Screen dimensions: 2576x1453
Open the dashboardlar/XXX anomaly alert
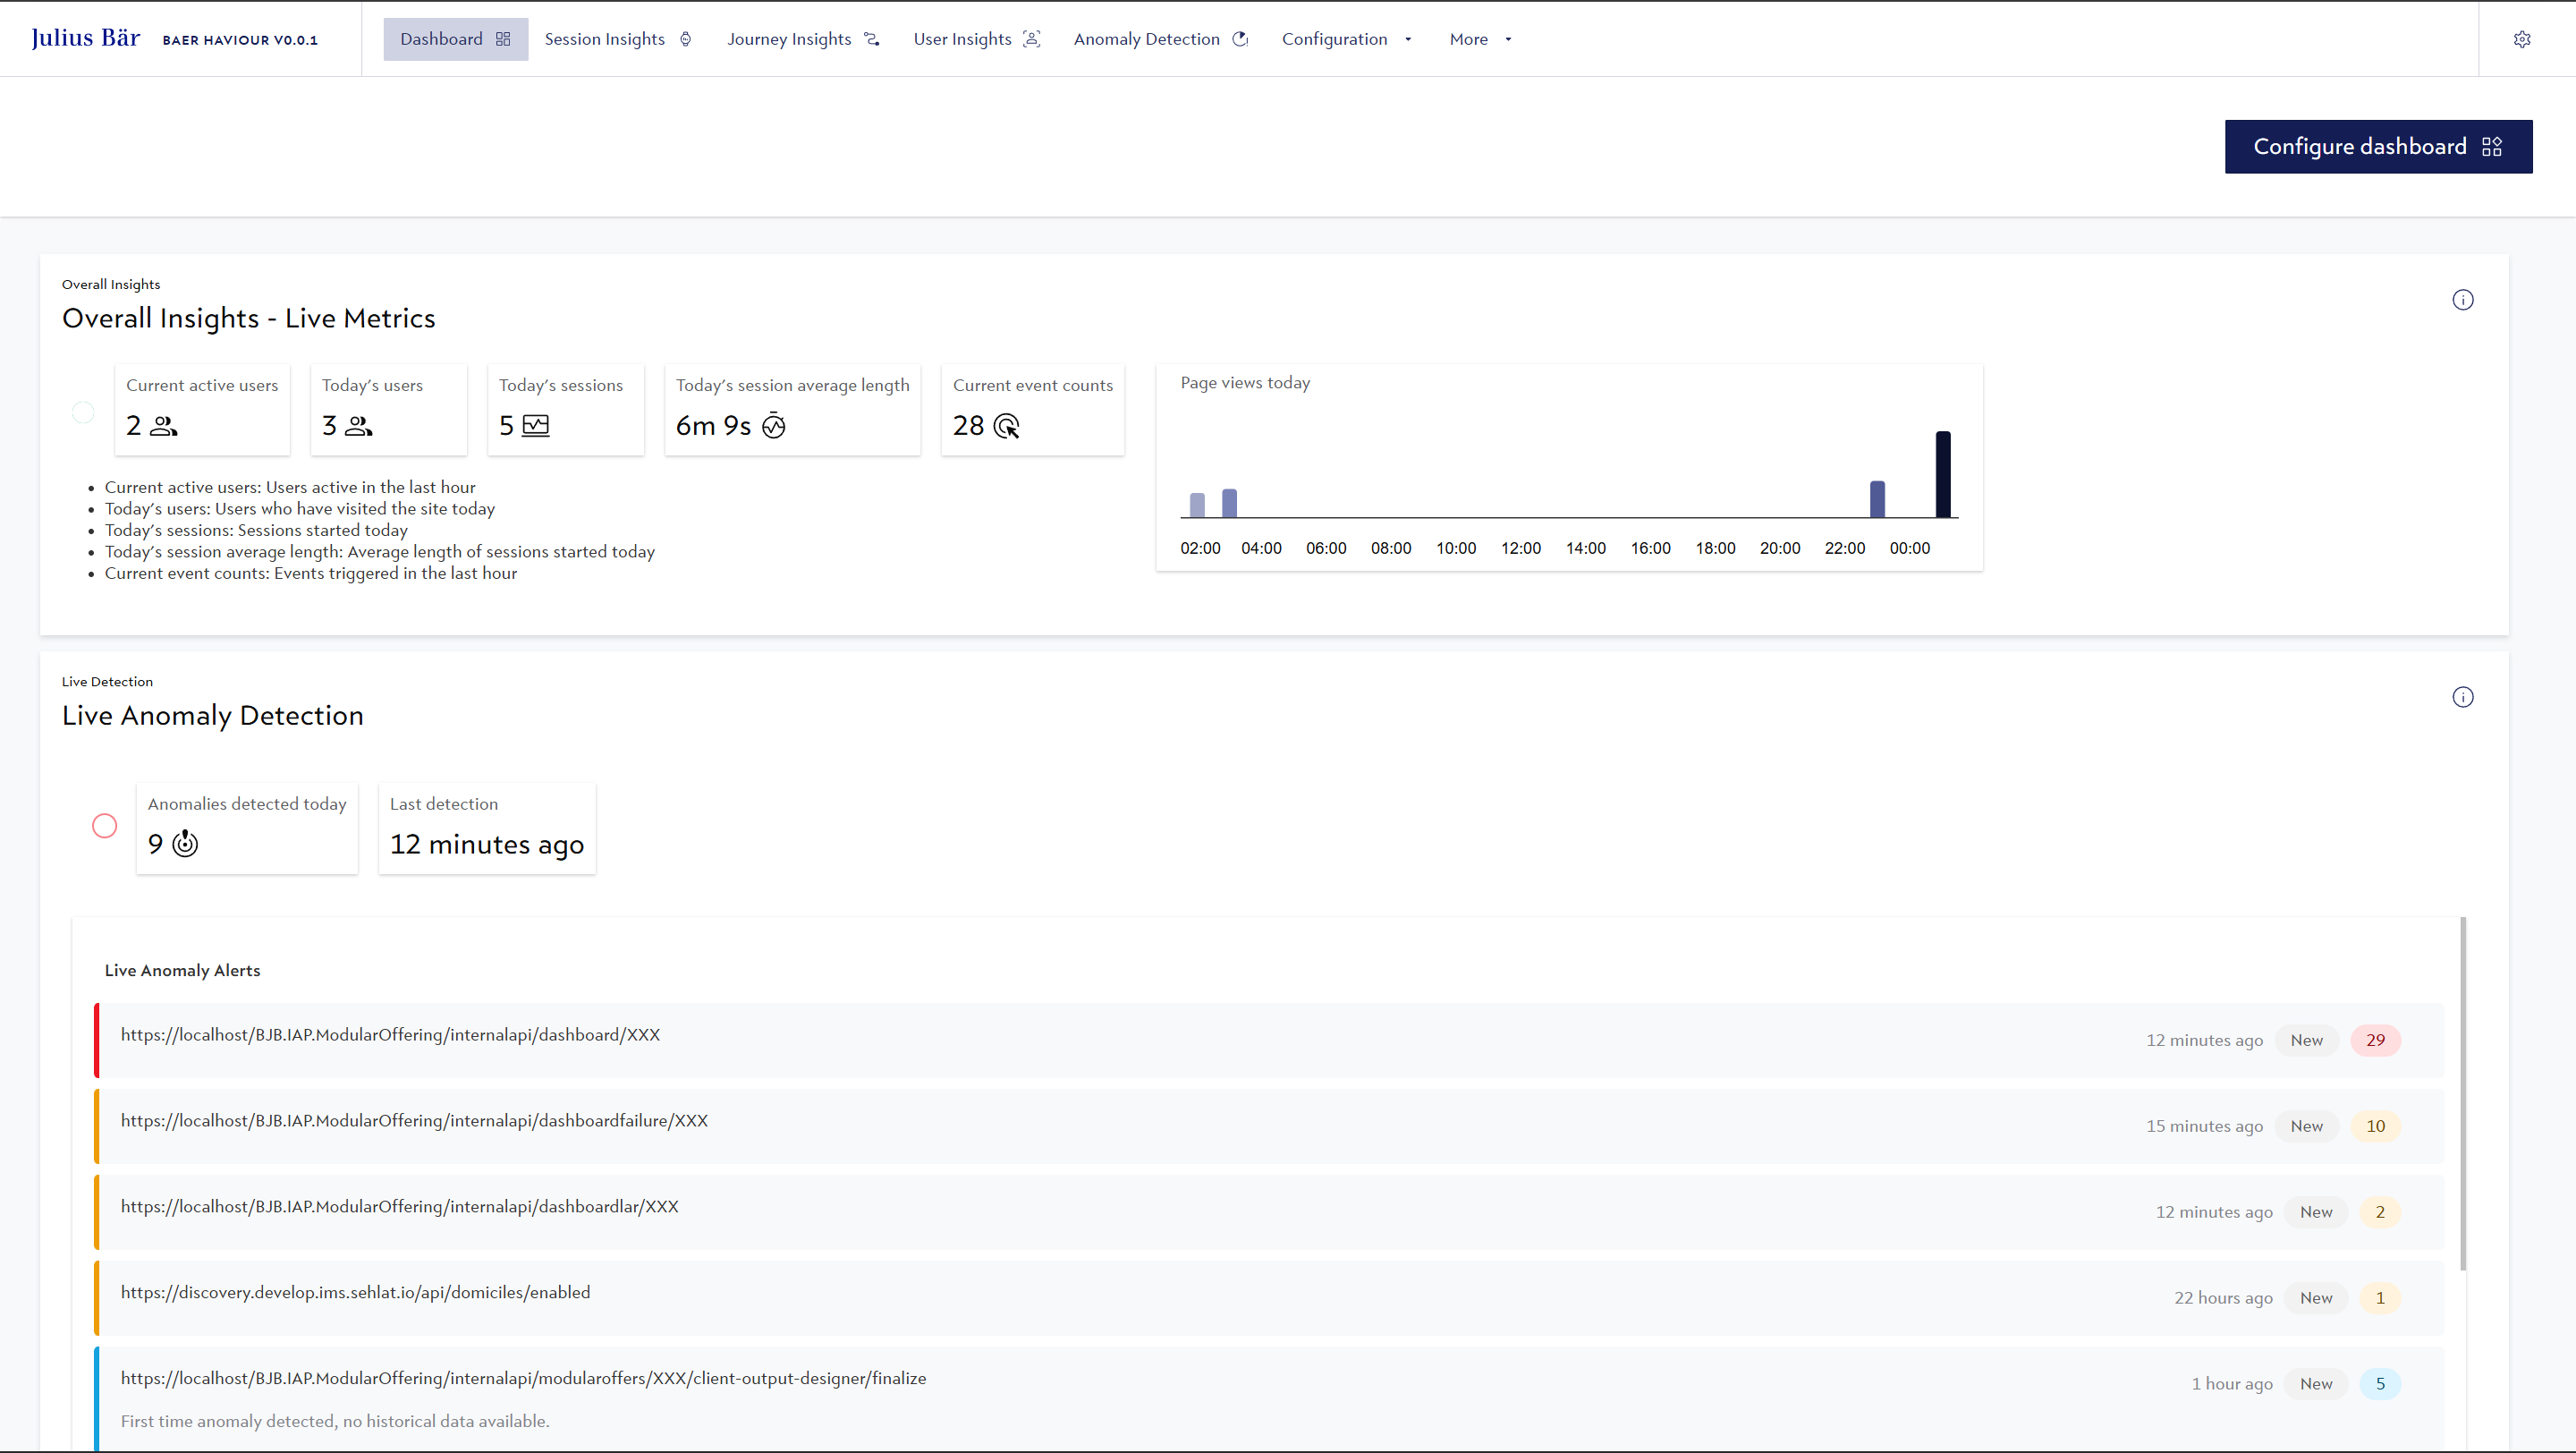coord(1268,1212)
